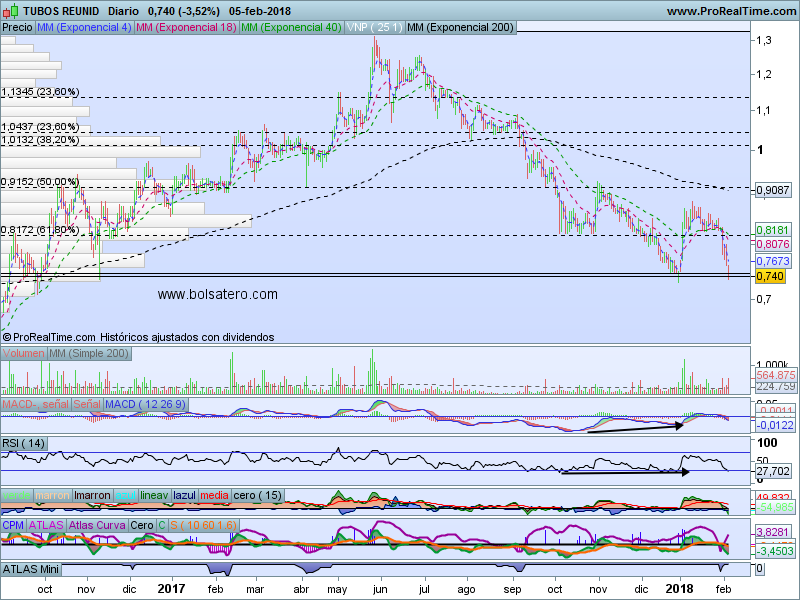800x600 pixels.
Task: Select the Precio label on the price chart
Action: (17, 28)
